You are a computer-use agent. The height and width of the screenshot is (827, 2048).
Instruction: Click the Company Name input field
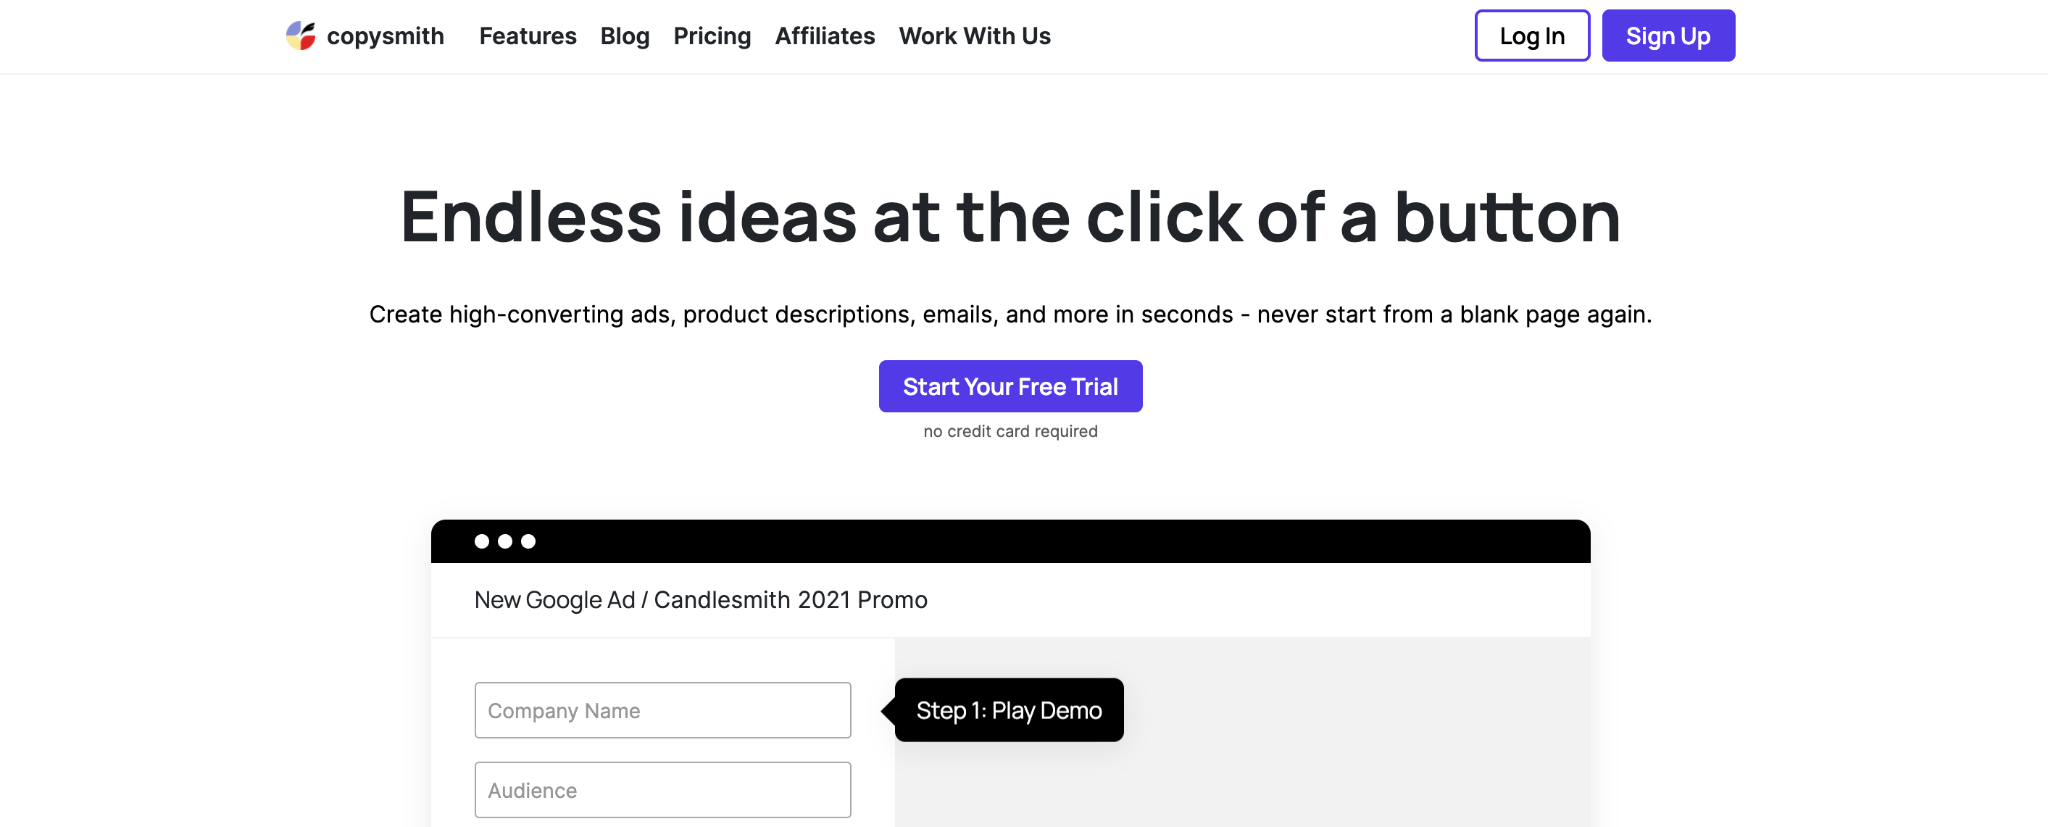[663, 710]
